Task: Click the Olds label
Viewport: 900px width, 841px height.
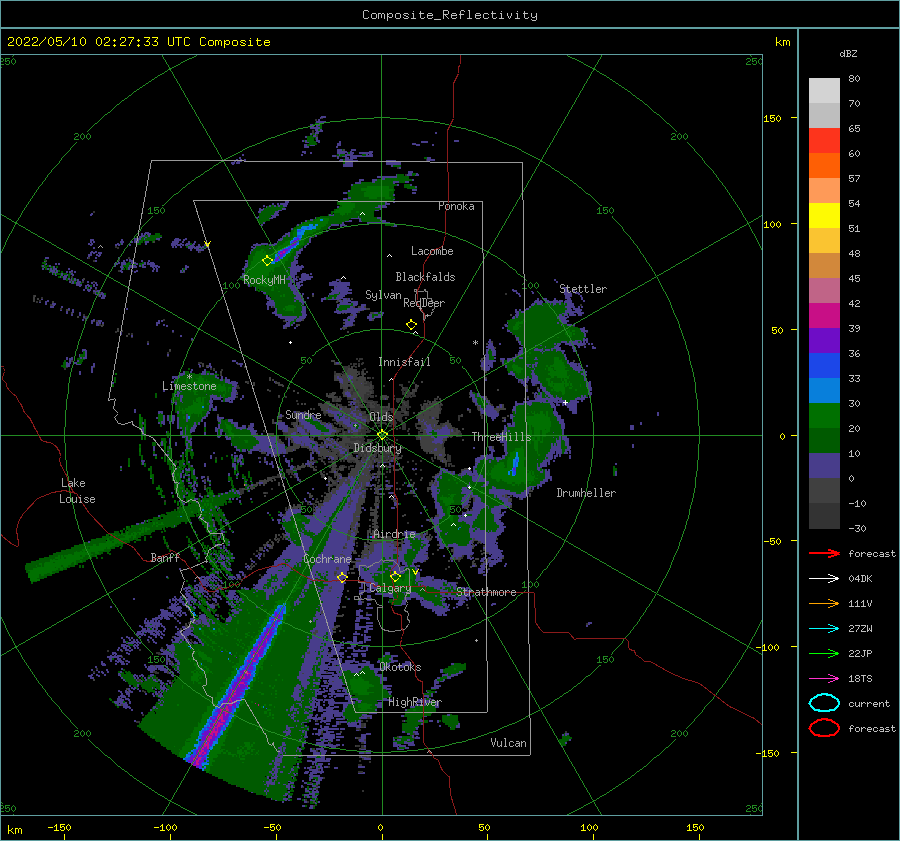Action: tap(381, 417)
